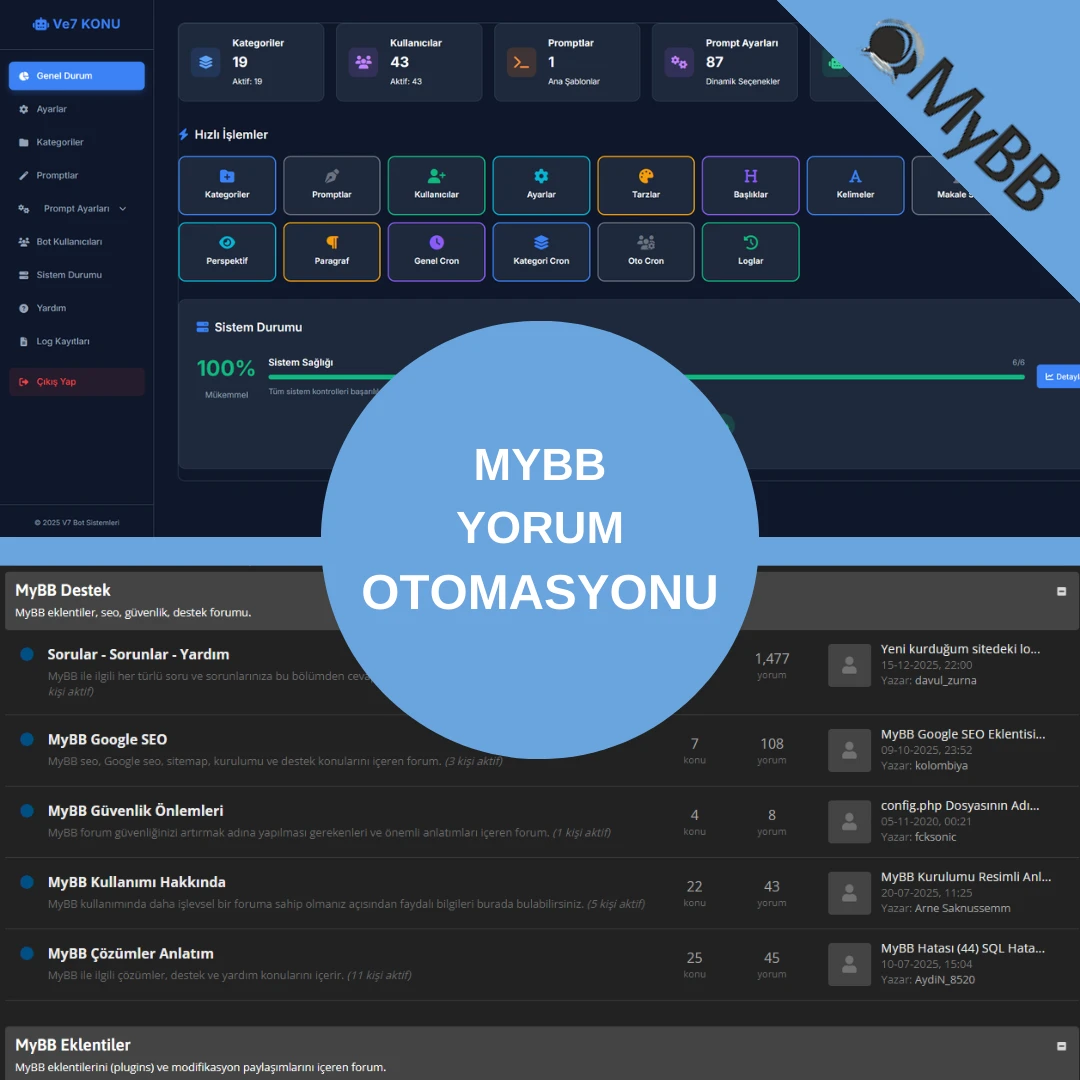Click the Sistem Sağlığı progress bar

click(855, 377)
